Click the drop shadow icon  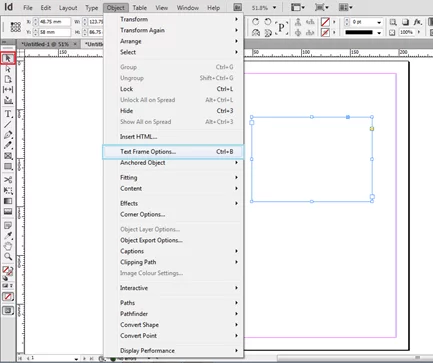pos(405,22)
